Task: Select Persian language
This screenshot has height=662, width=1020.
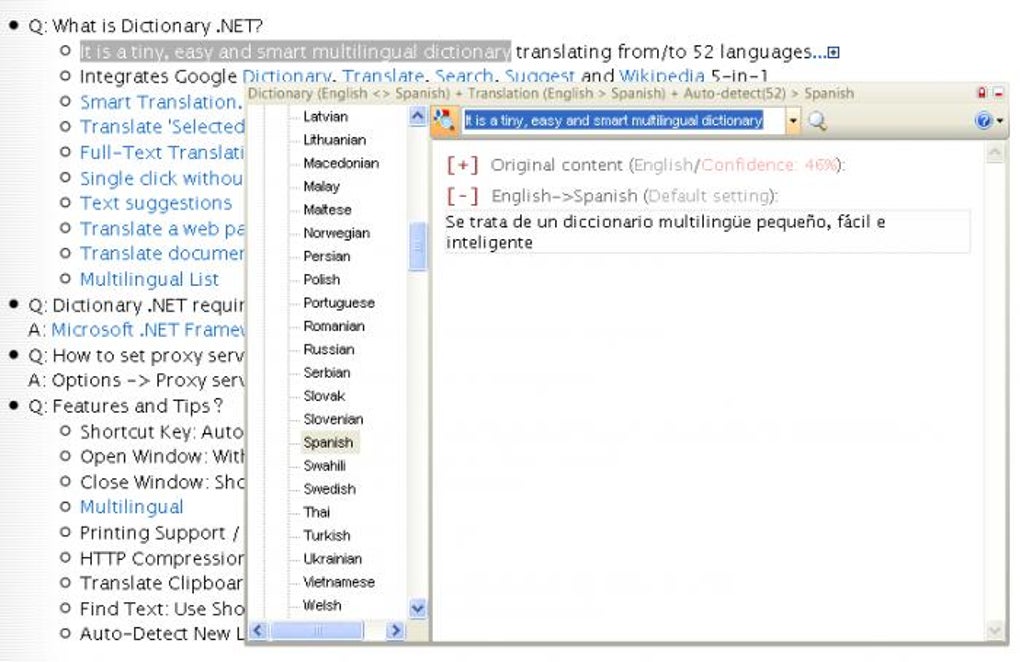Action: pyautogui.click(x=327, y=256)
